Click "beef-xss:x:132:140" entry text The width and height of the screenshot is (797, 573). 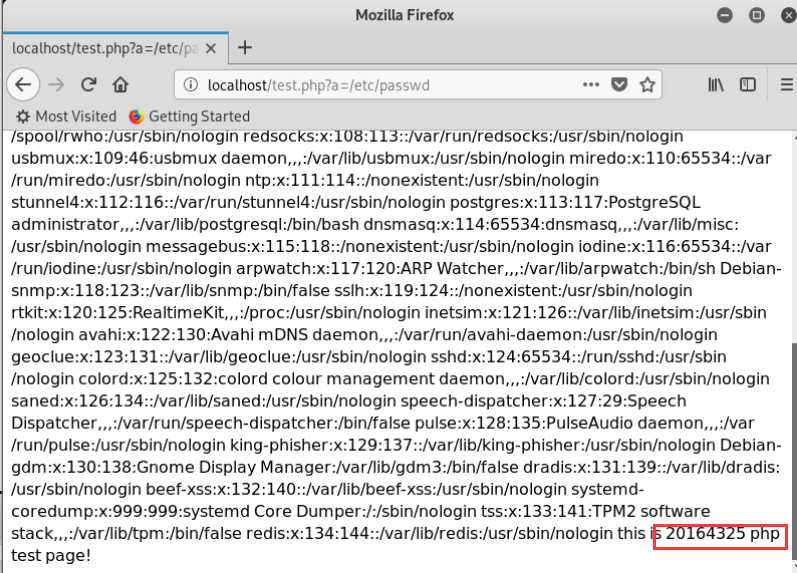click(x=223, y=489)
